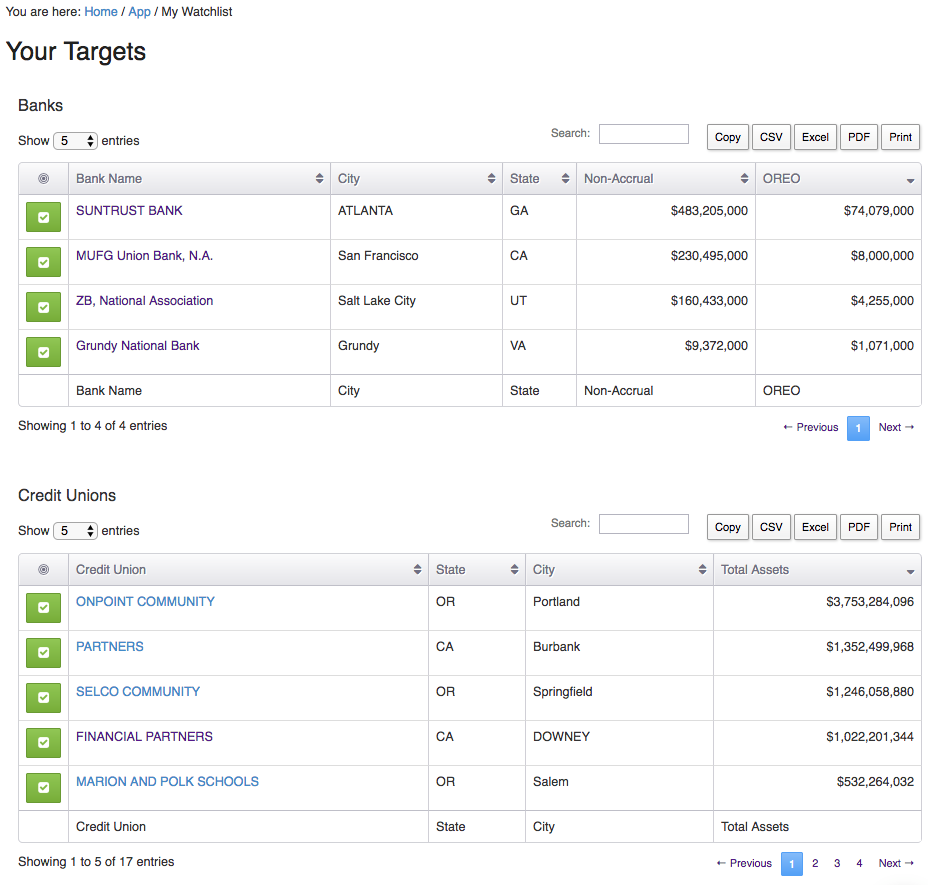The width and height of the screenshot is (928, 885).
Task: Export Banks table as CSV
Action: 771,137
